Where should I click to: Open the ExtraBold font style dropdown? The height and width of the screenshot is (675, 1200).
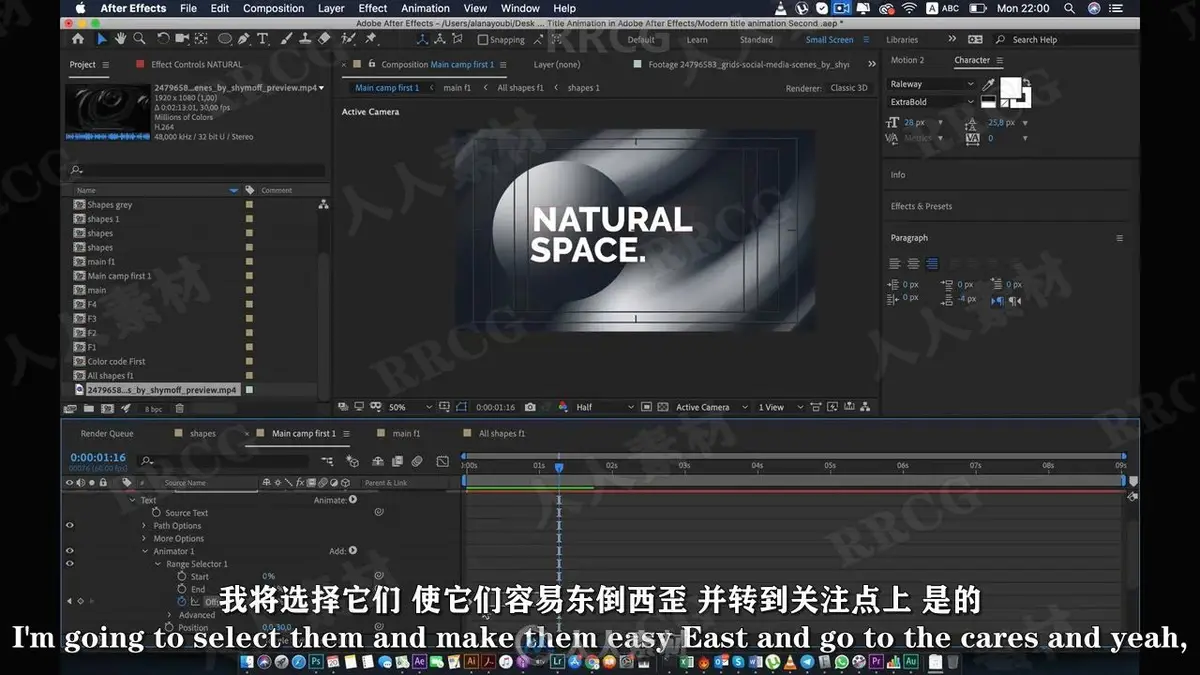931,102
